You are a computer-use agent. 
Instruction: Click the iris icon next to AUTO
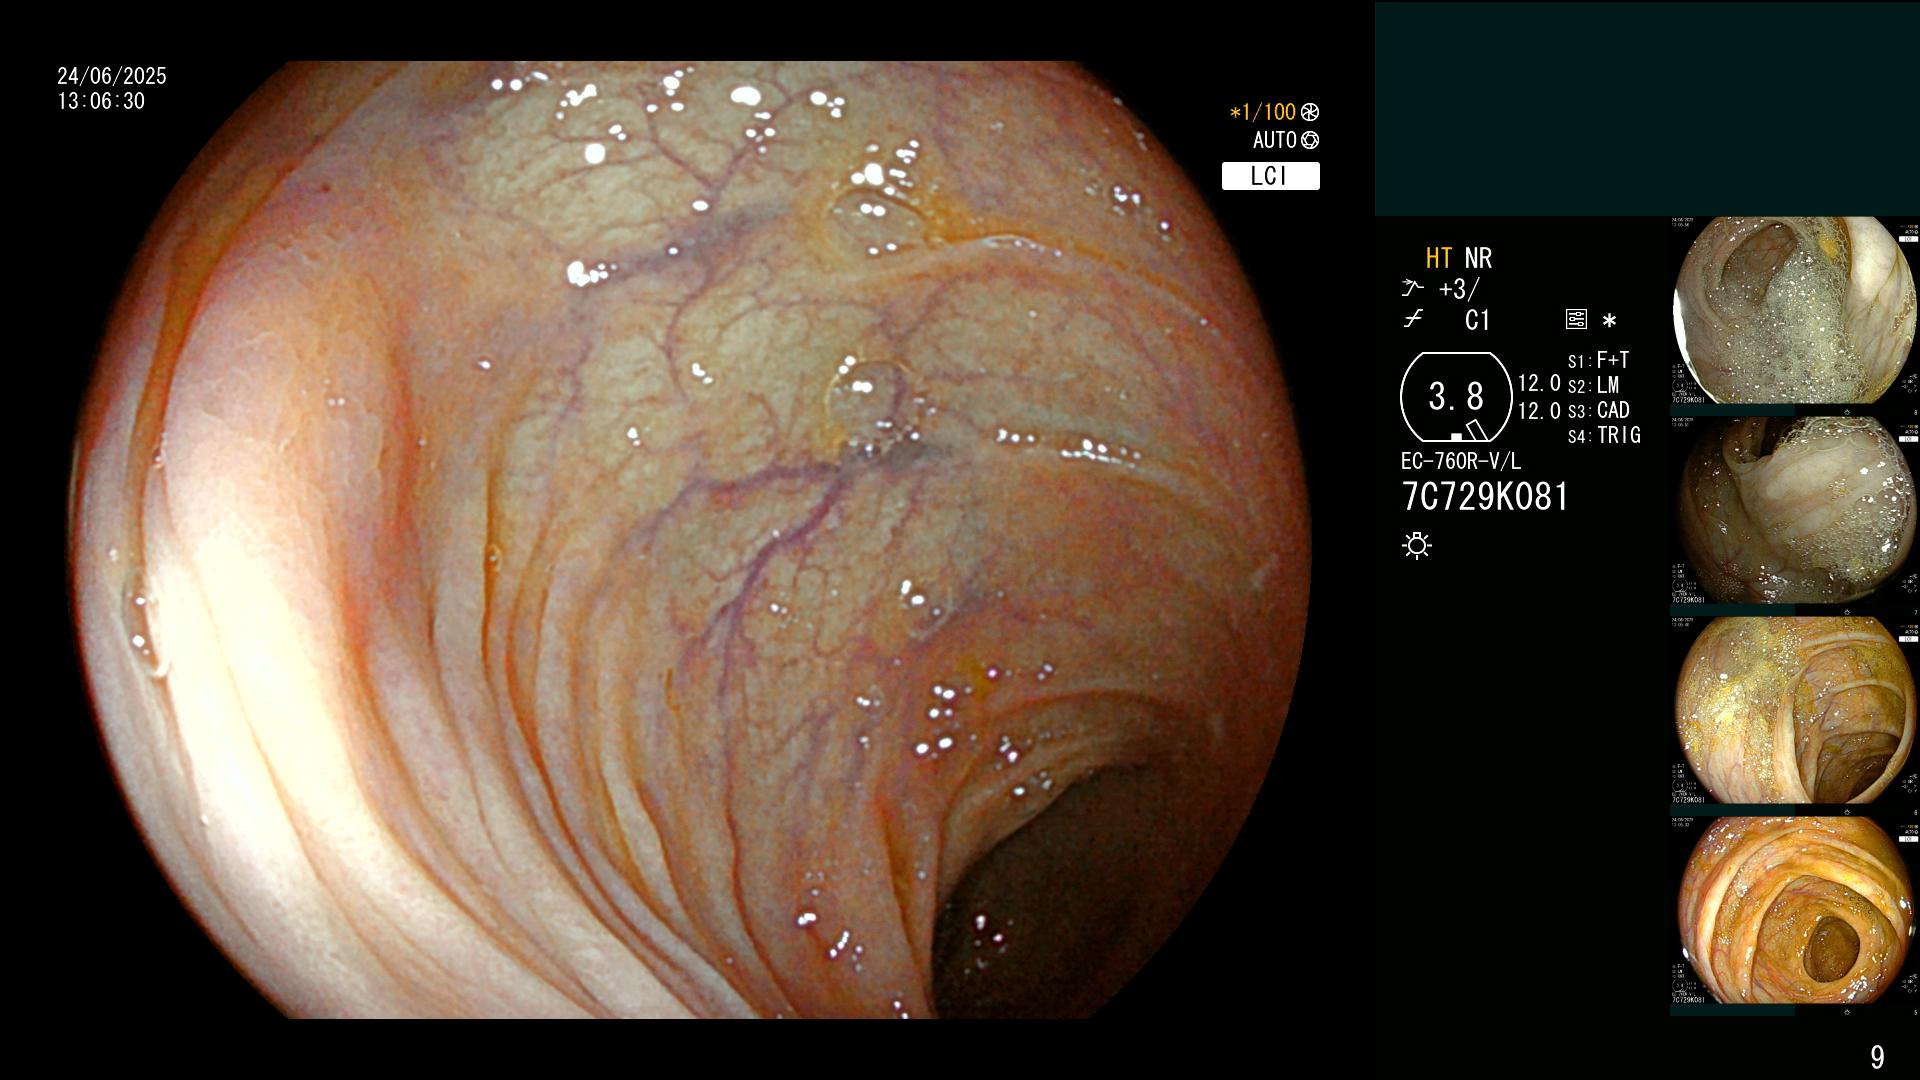(1310, 141)
